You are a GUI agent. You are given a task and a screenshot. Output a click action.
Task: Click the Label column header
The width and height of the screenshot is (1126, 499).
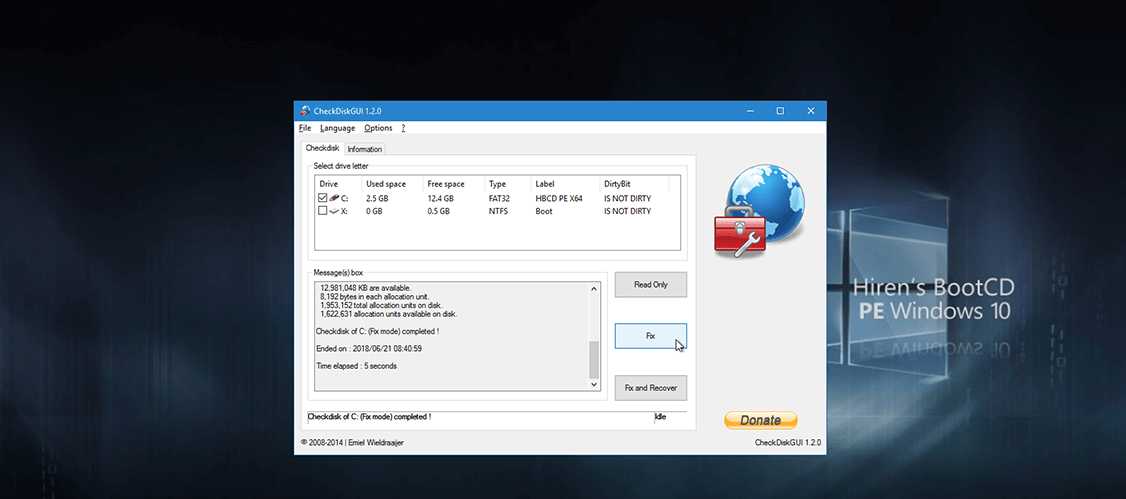coord(565,184)
